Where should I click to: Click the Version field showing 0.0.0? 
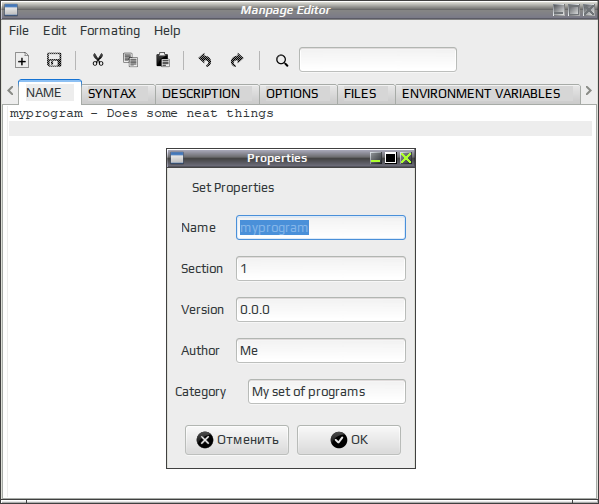point(321,310)
